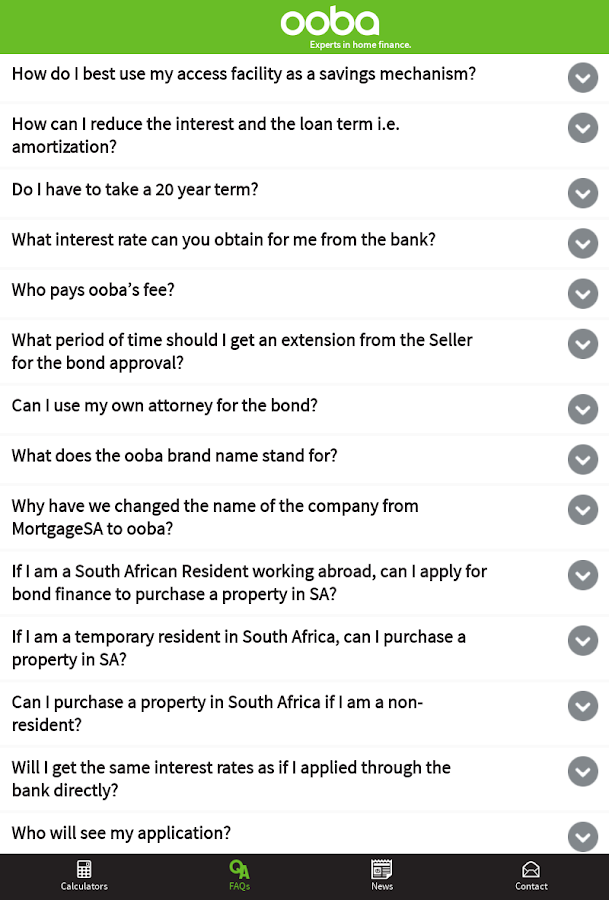Open the News newspaper icon
The image size is (609, 900).
click(x=382, y=869)
